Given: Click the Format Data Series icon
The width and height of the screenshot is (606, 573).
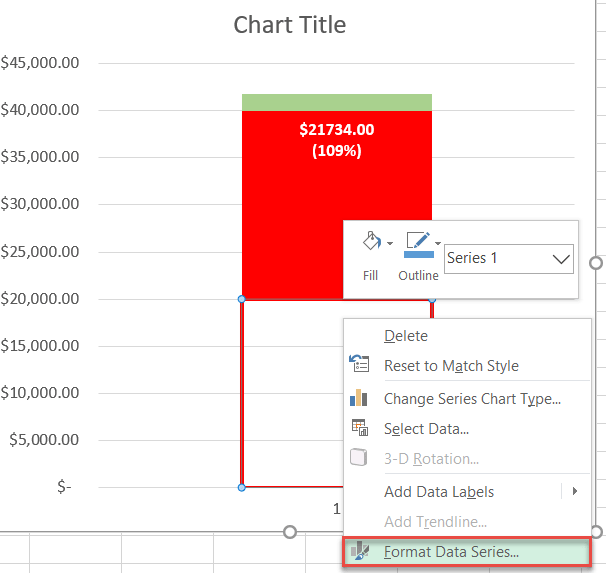Looking at the screenshot, I should [x=359, y=551].
